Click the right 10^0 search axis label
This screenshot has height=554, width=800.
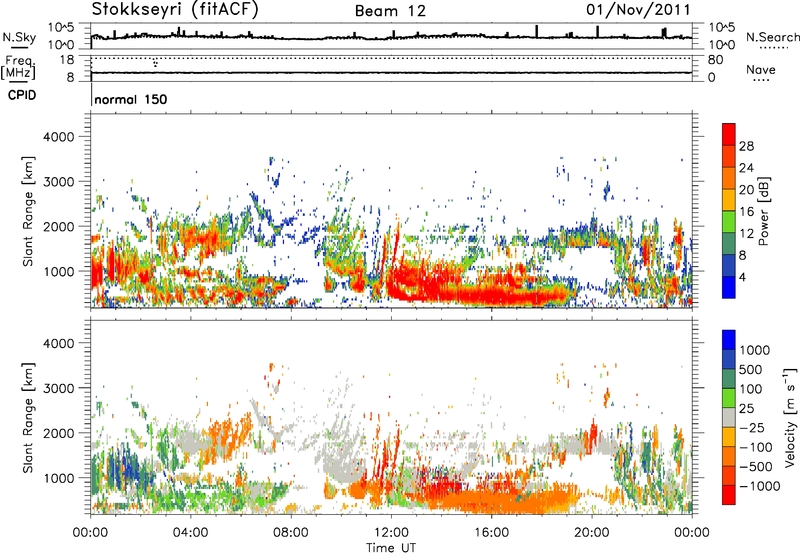[x=721, y=45]
